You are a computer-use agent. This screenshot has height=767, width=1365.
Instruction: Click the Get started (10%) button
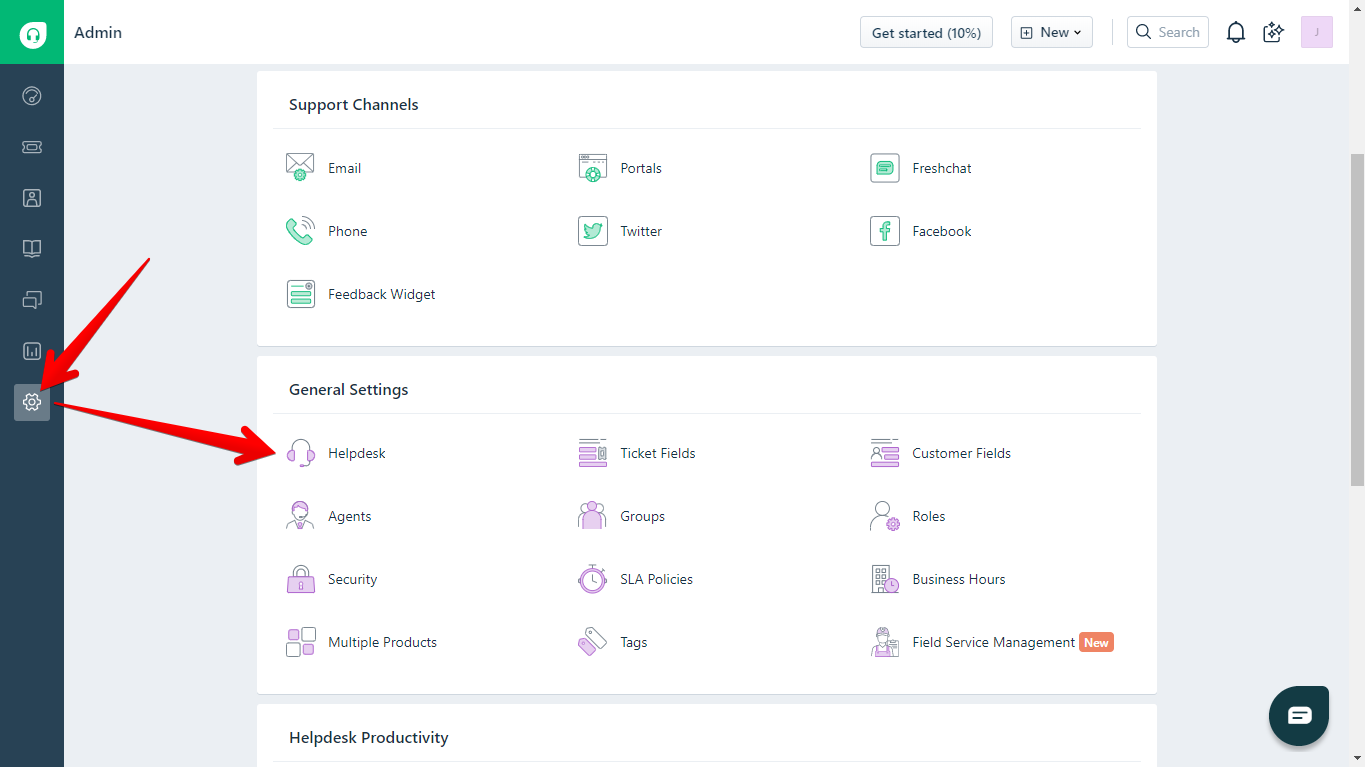926,32
